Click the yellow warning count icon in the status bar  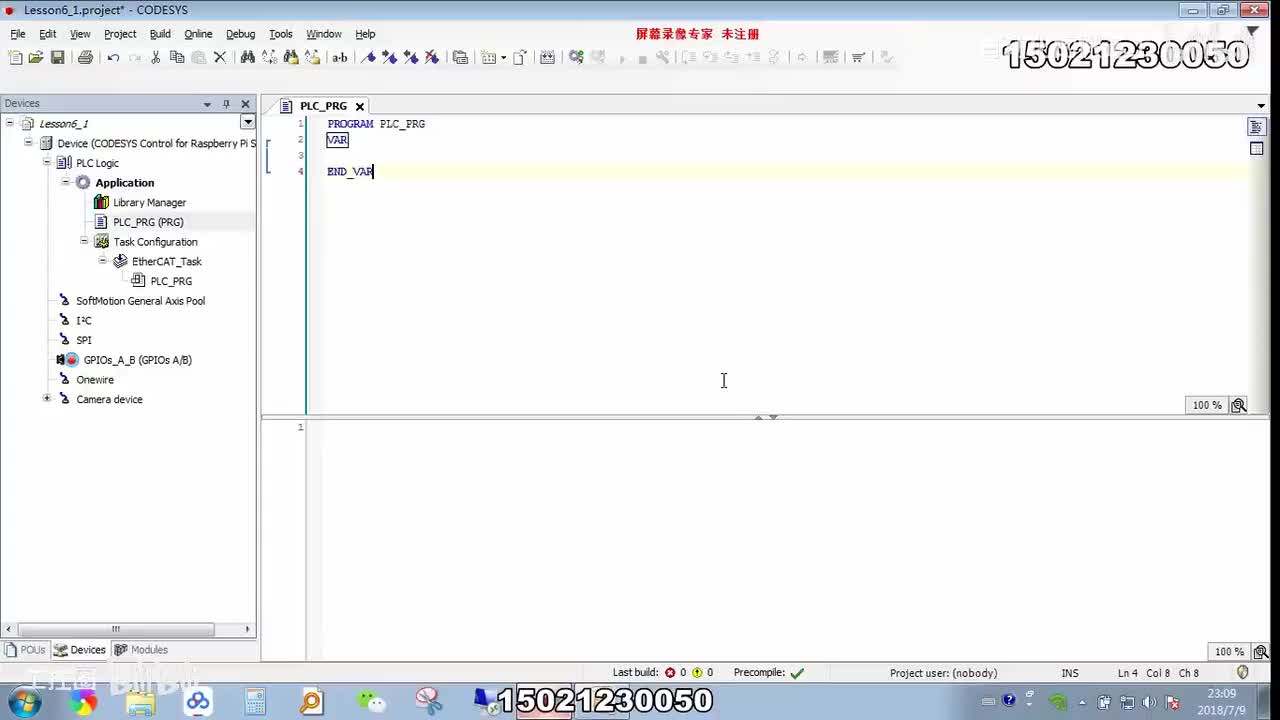click(697, 673)
